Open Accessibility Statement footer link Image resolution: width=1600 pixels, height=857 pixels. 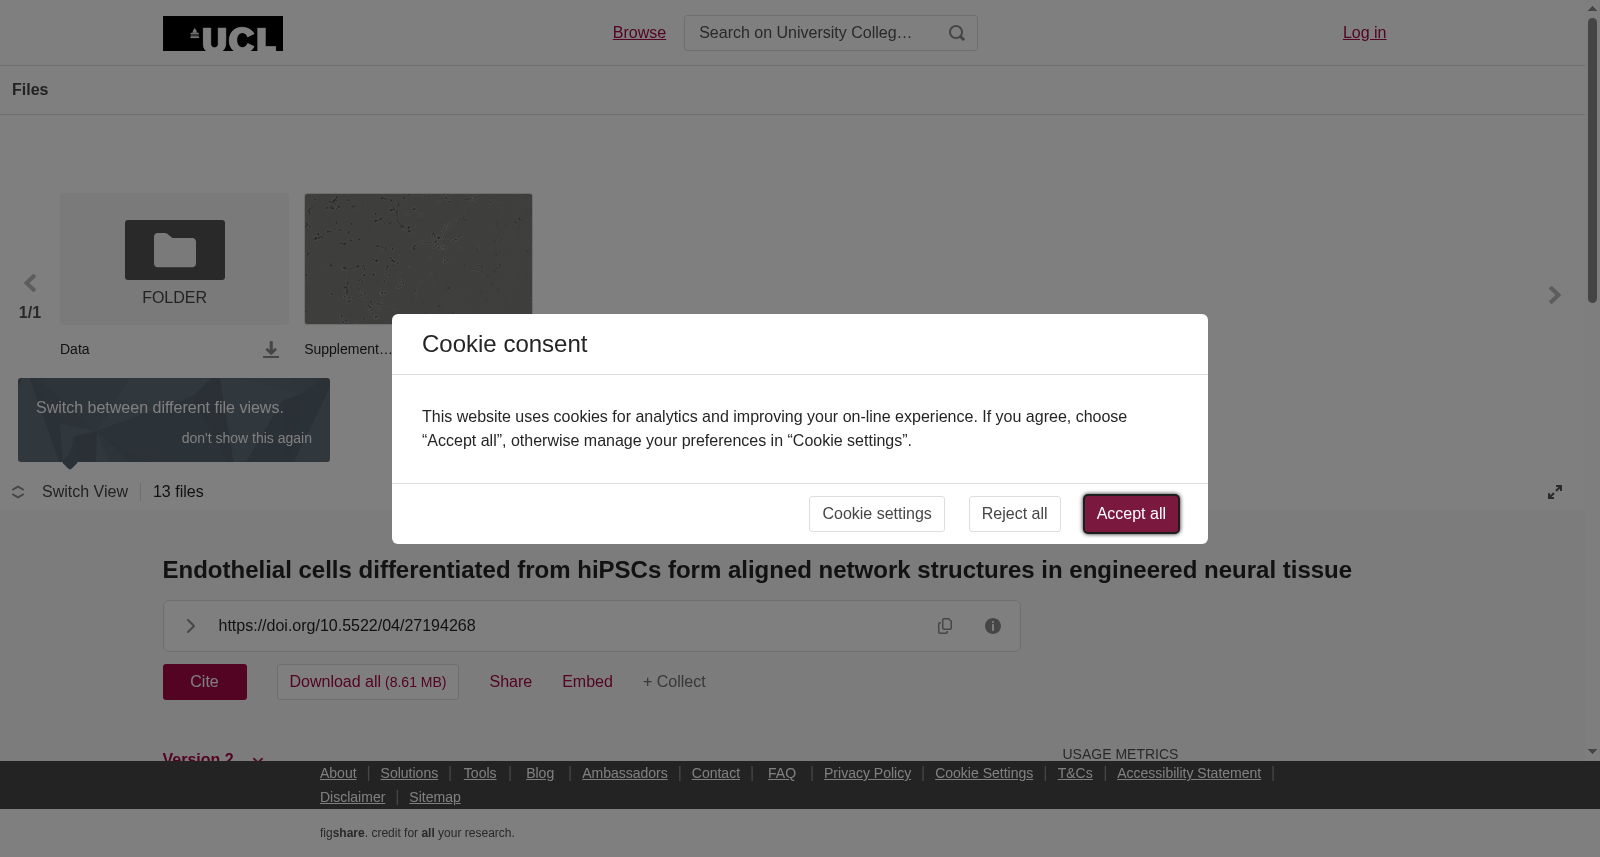(x=1189, y=773)
